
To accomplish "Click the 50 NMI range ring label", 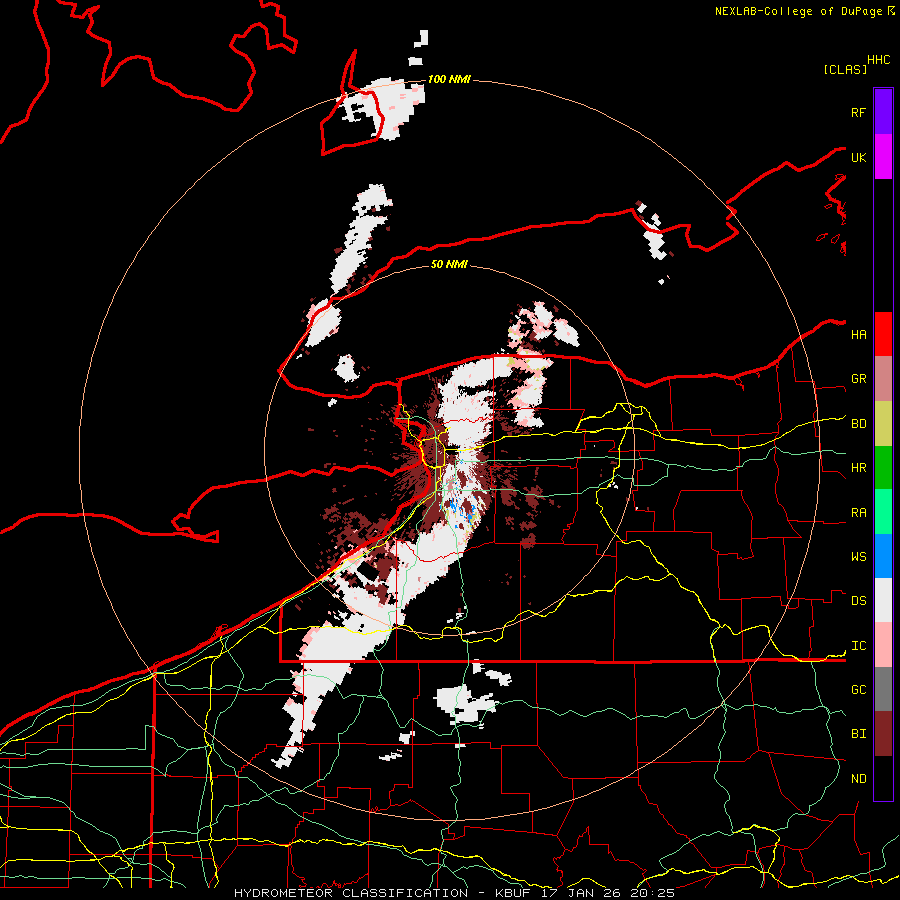I will pos(449,264).
